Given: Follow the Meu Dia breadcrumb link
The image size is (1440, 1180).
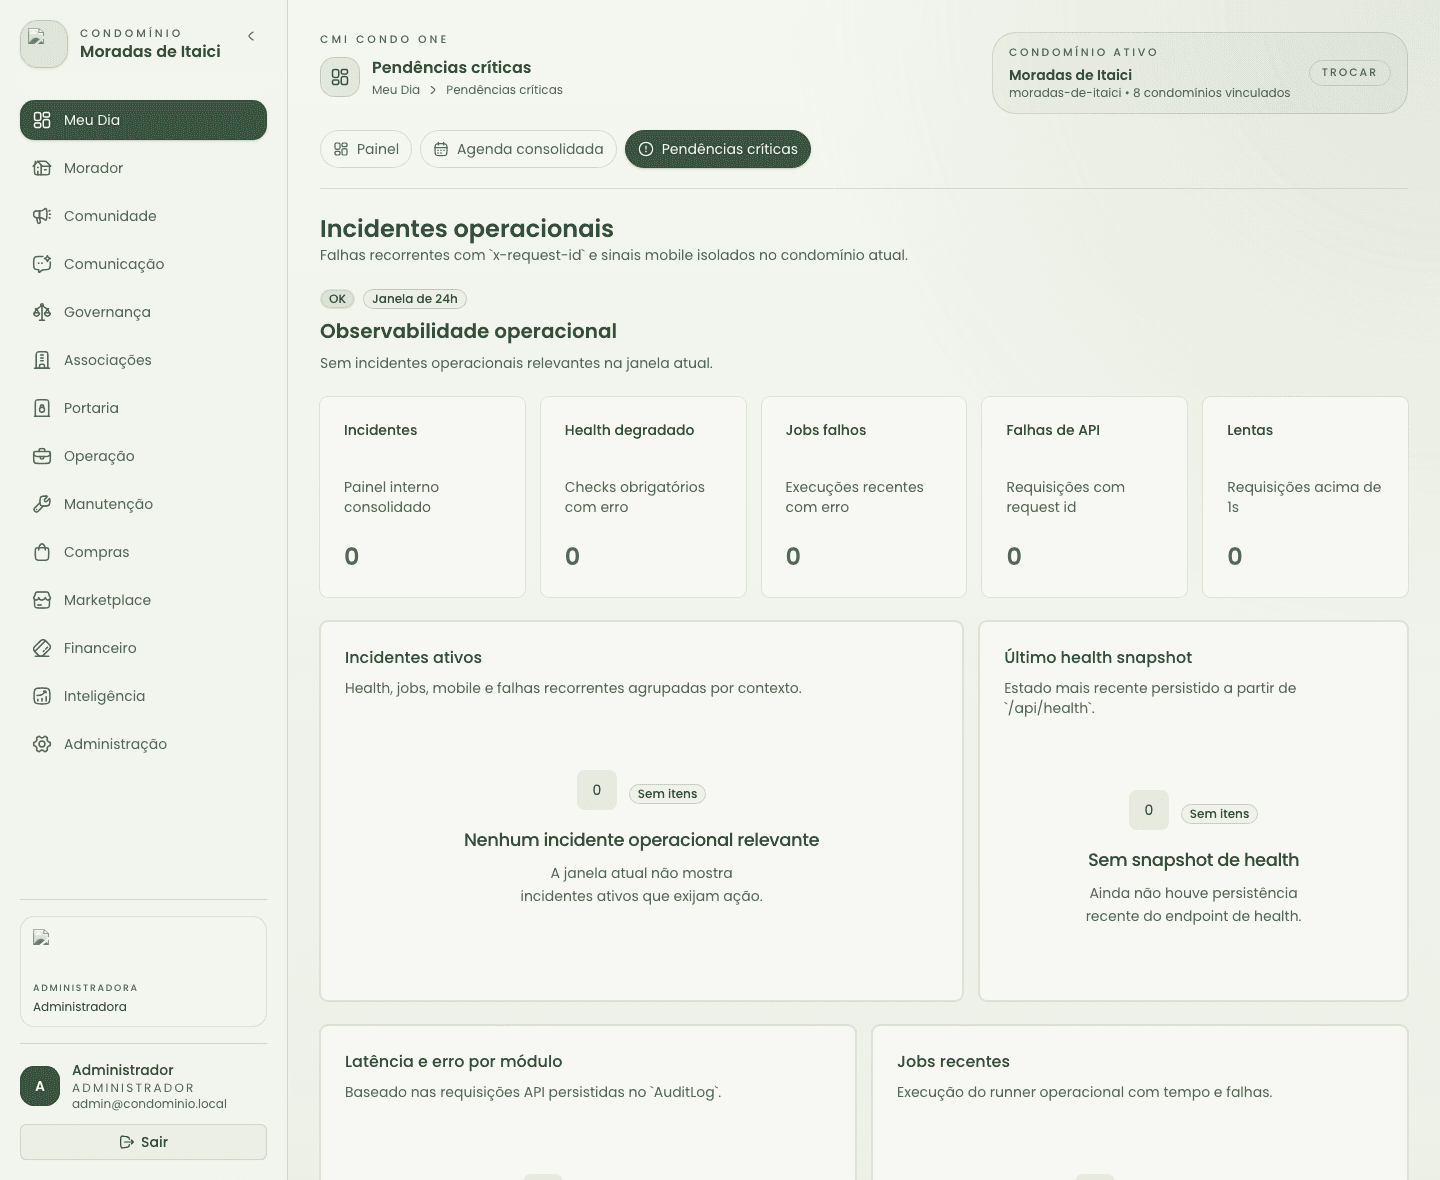Looking at the screenshot, I should (x=396, y=90).
